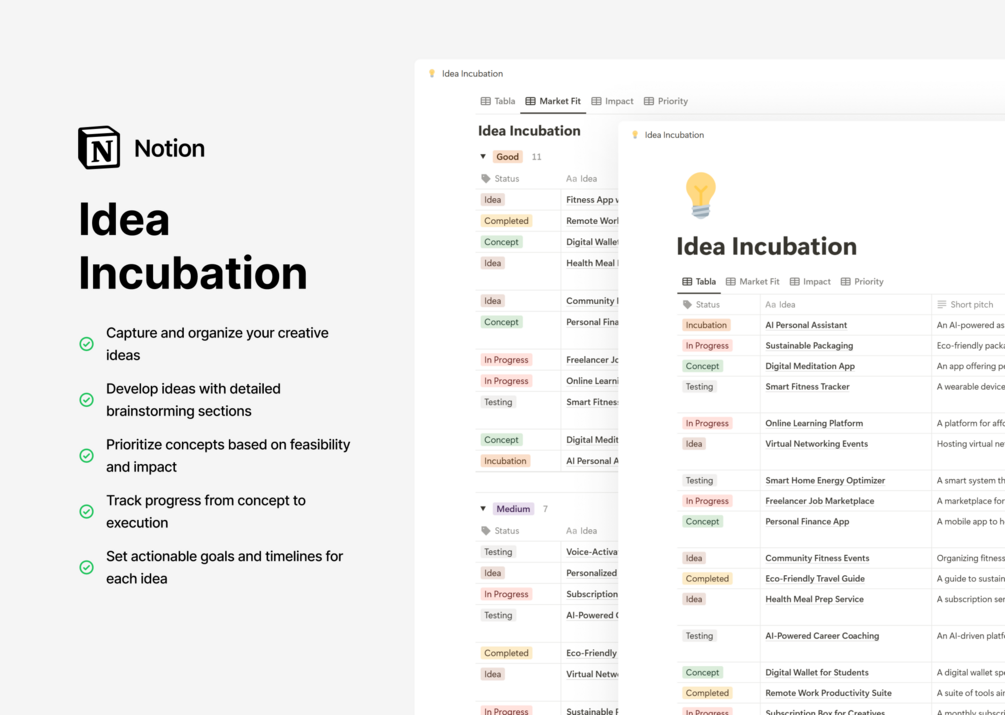Click the Idea column header in front table
This screenshot has height=715, width=1005.
pos(780,304)
